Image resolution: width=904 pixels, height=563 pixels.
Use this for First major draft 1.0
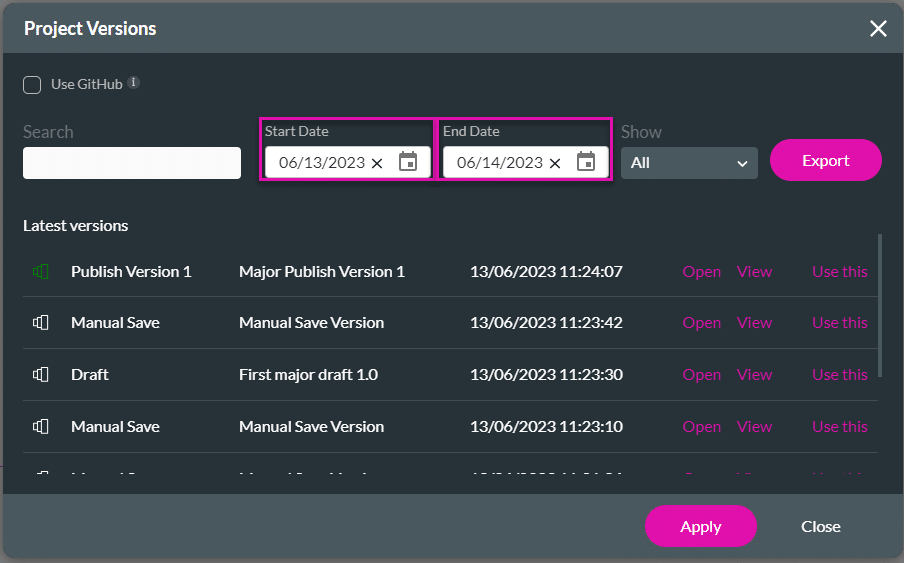point(839,375)
